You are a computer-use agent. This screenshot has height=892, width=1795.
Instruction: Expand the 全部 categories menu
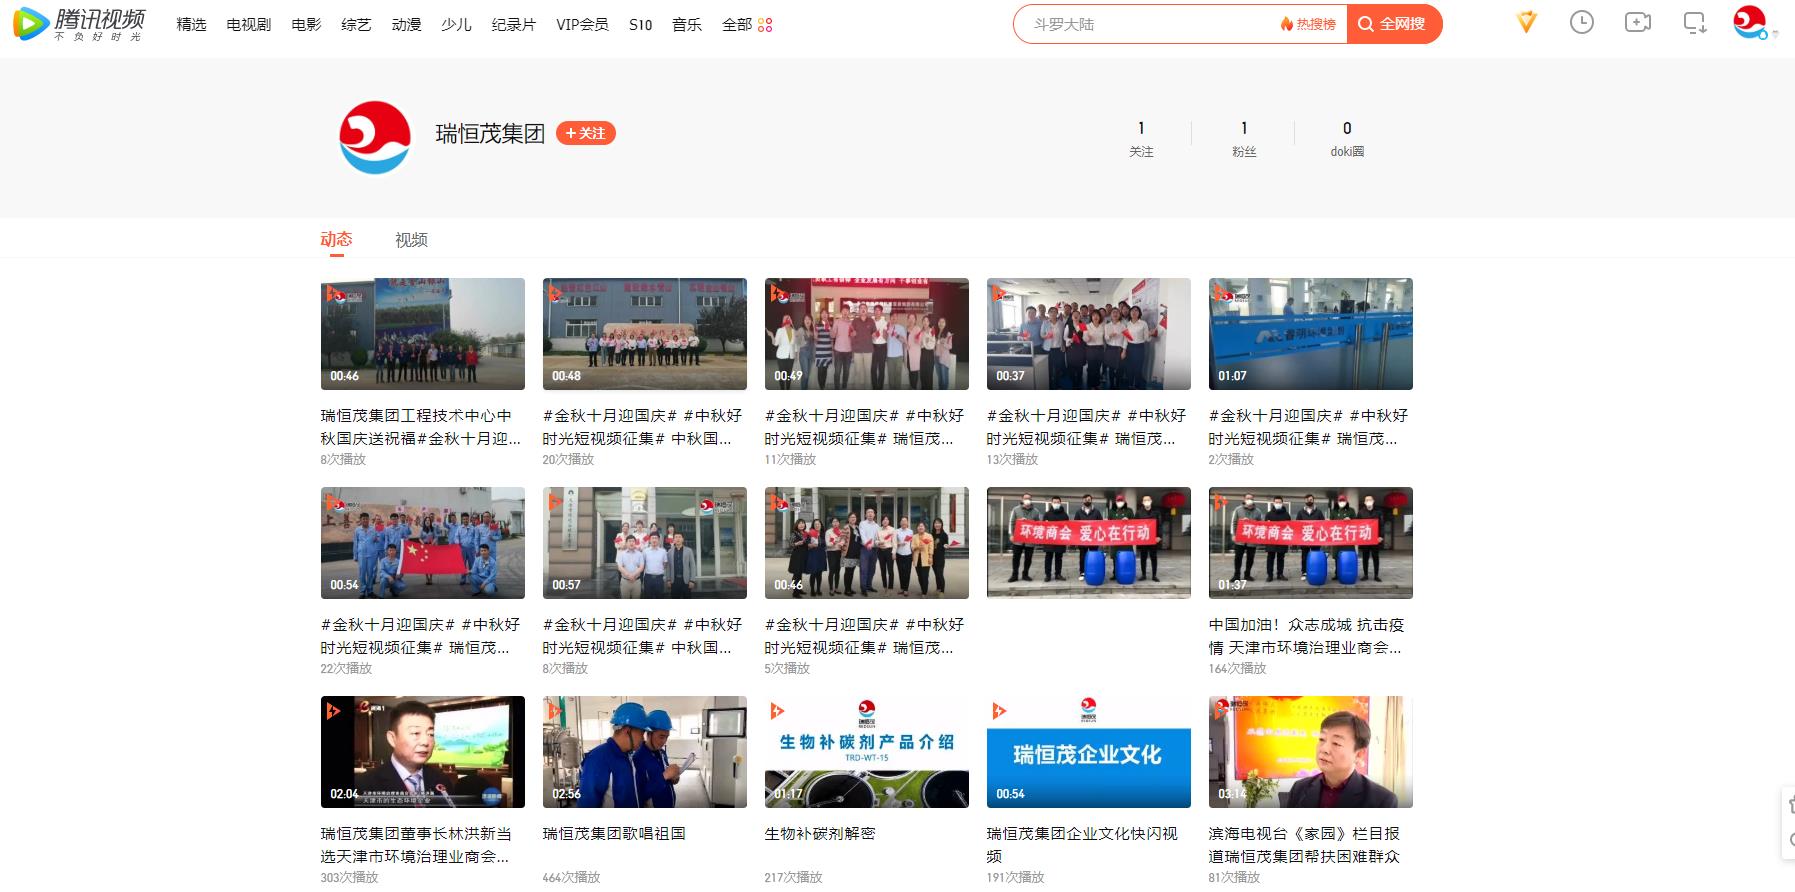click(747, 24)
